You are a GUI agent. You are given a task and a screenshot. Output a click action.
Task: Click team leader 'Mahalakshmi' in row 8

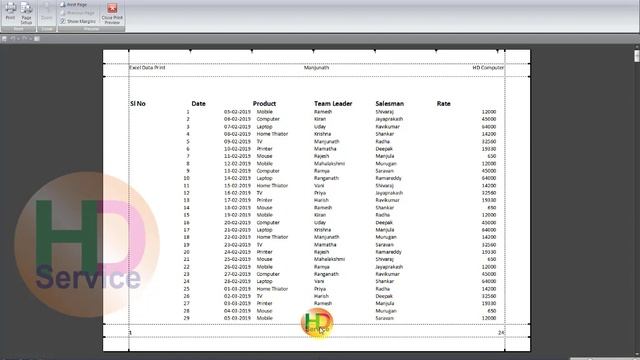tap(329, 164)
